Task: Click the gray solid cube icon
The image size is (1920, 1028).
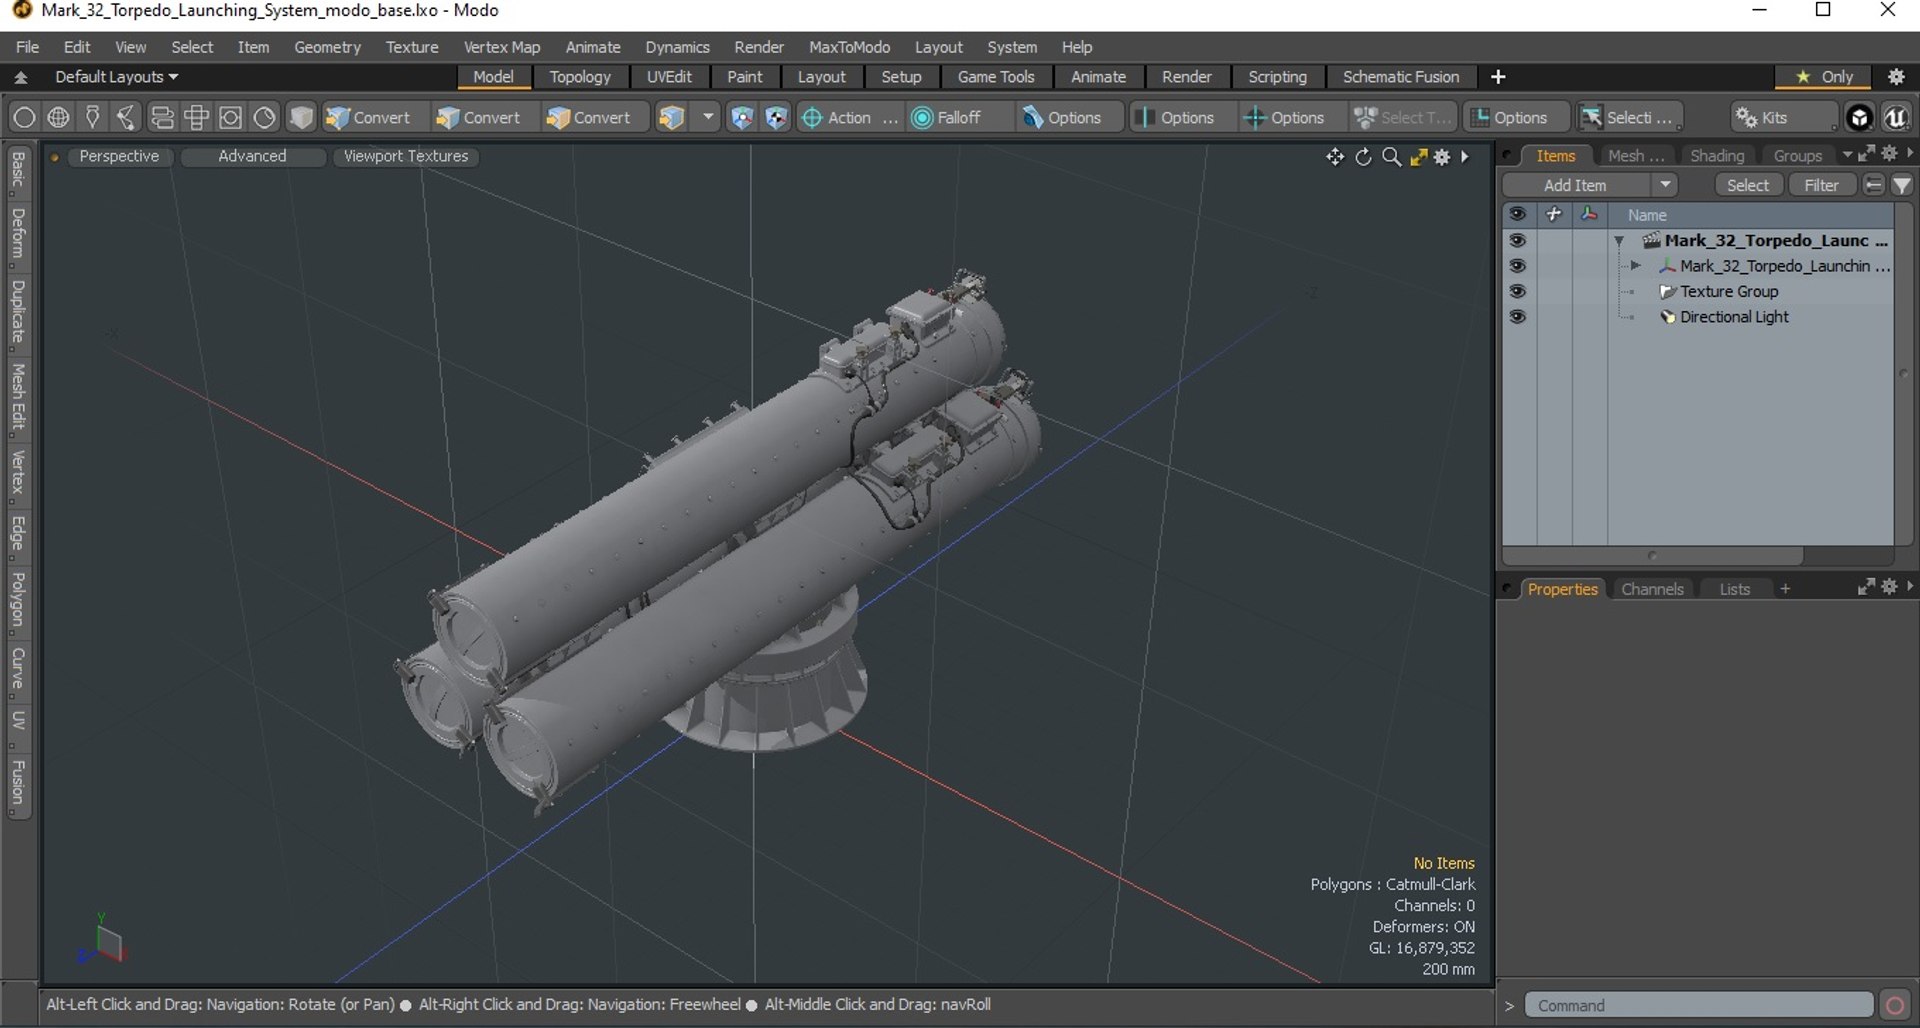Action: [x=301, y=118]
